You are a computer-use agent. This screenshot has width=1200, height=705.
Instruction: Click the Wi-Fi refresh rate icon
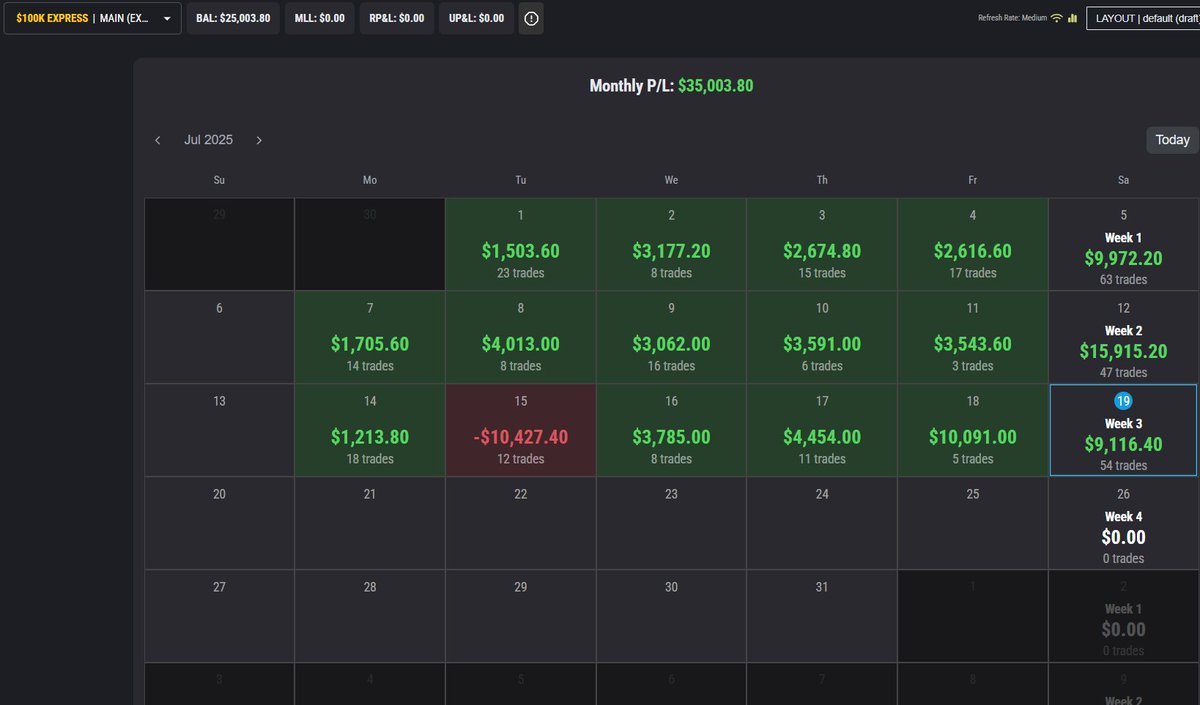1057,18
